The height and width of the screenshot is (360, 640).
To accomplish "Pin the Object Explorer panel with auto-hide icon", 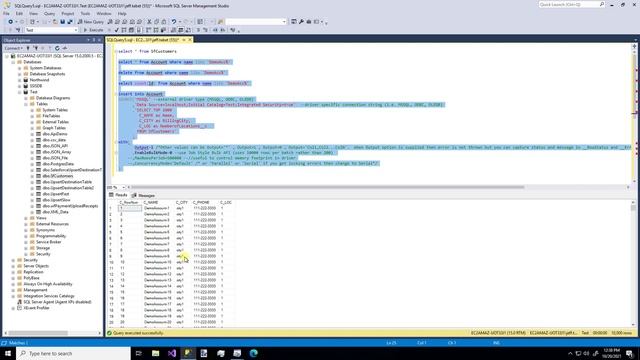I will (94, 40).
